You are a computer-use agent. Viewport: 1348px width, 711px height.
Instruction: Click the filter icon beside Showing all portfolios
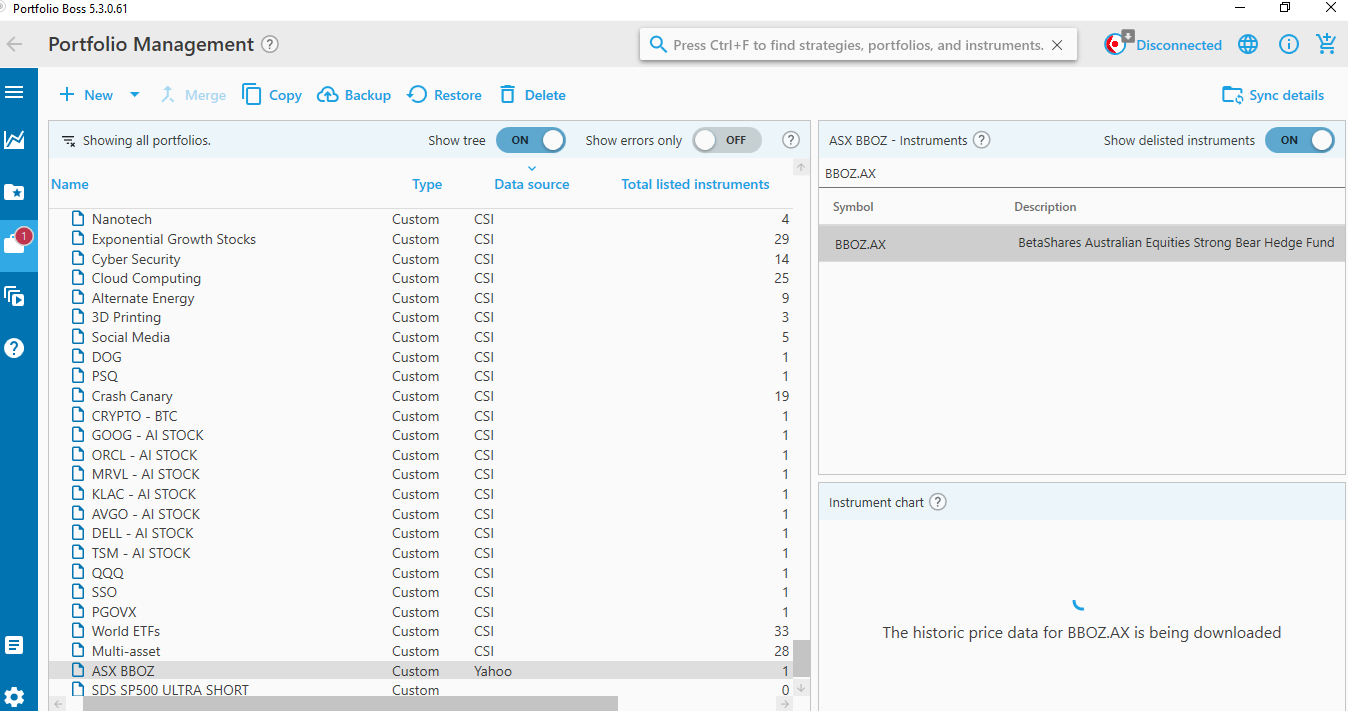69,141
